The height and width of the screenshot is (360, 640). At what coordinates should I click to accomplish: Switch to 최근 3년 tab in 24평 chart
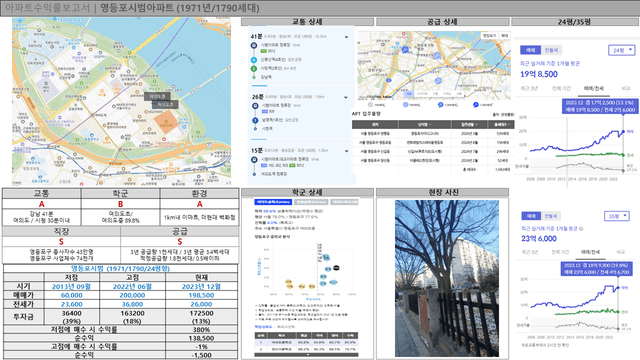click(529, 88)
